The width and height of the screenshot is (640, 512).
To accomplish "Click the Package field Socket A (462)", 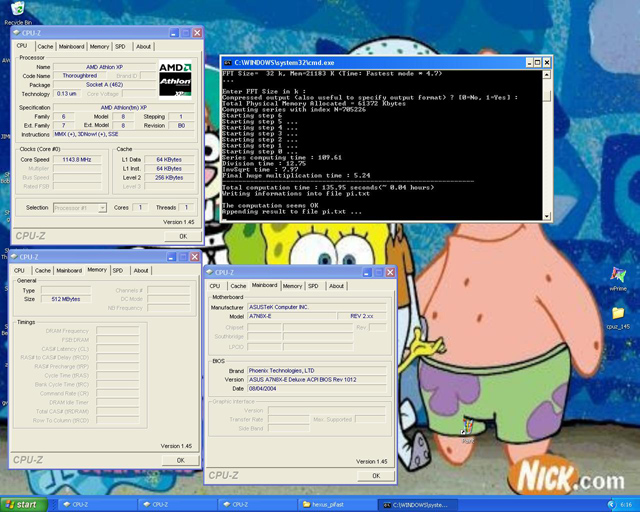I will (x=104, y=85).
